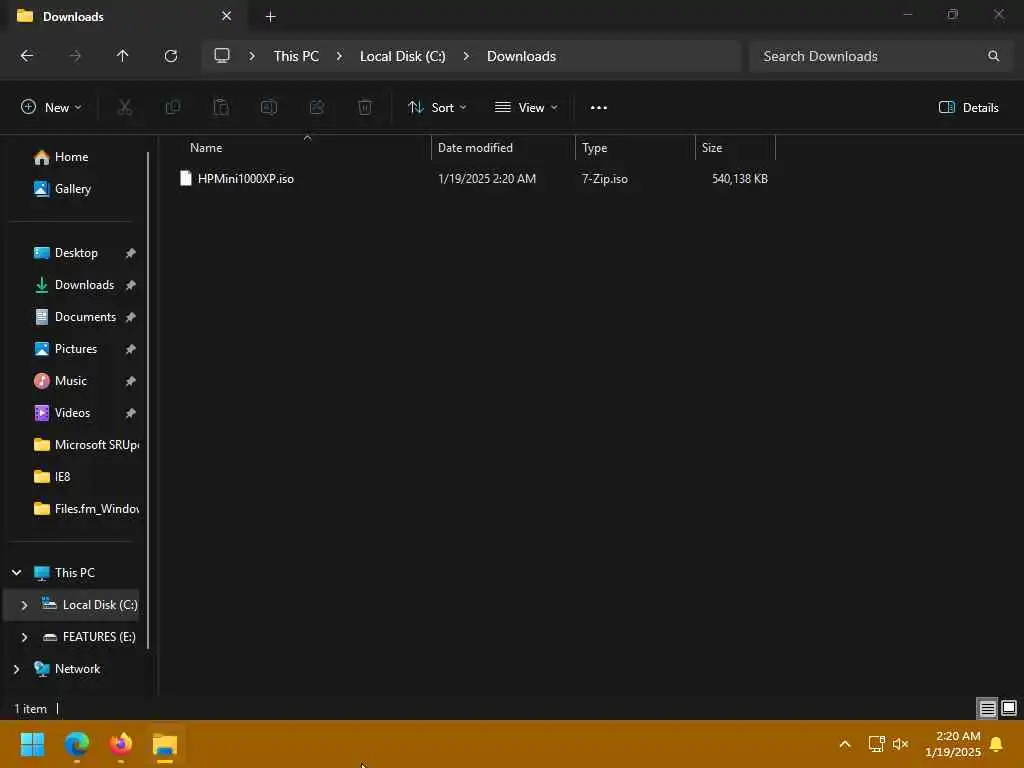Click the Rename icon in toolbar

pyautogui.click(x=269, y=107)
